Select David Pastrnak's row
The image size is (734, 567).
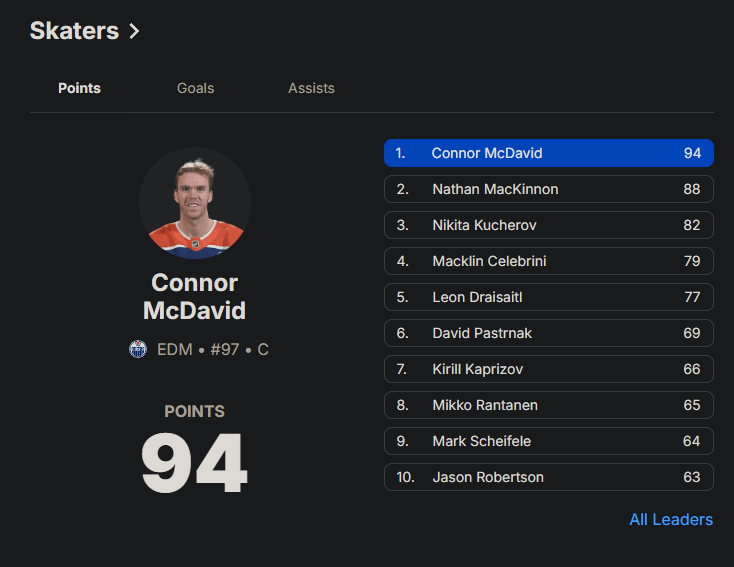pyautogui.click(x=548, y=333)
